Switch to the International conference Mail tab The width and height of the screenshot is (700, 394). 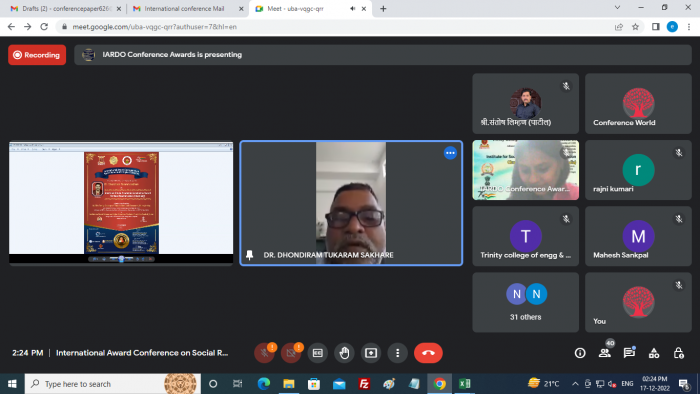(184, 8)
